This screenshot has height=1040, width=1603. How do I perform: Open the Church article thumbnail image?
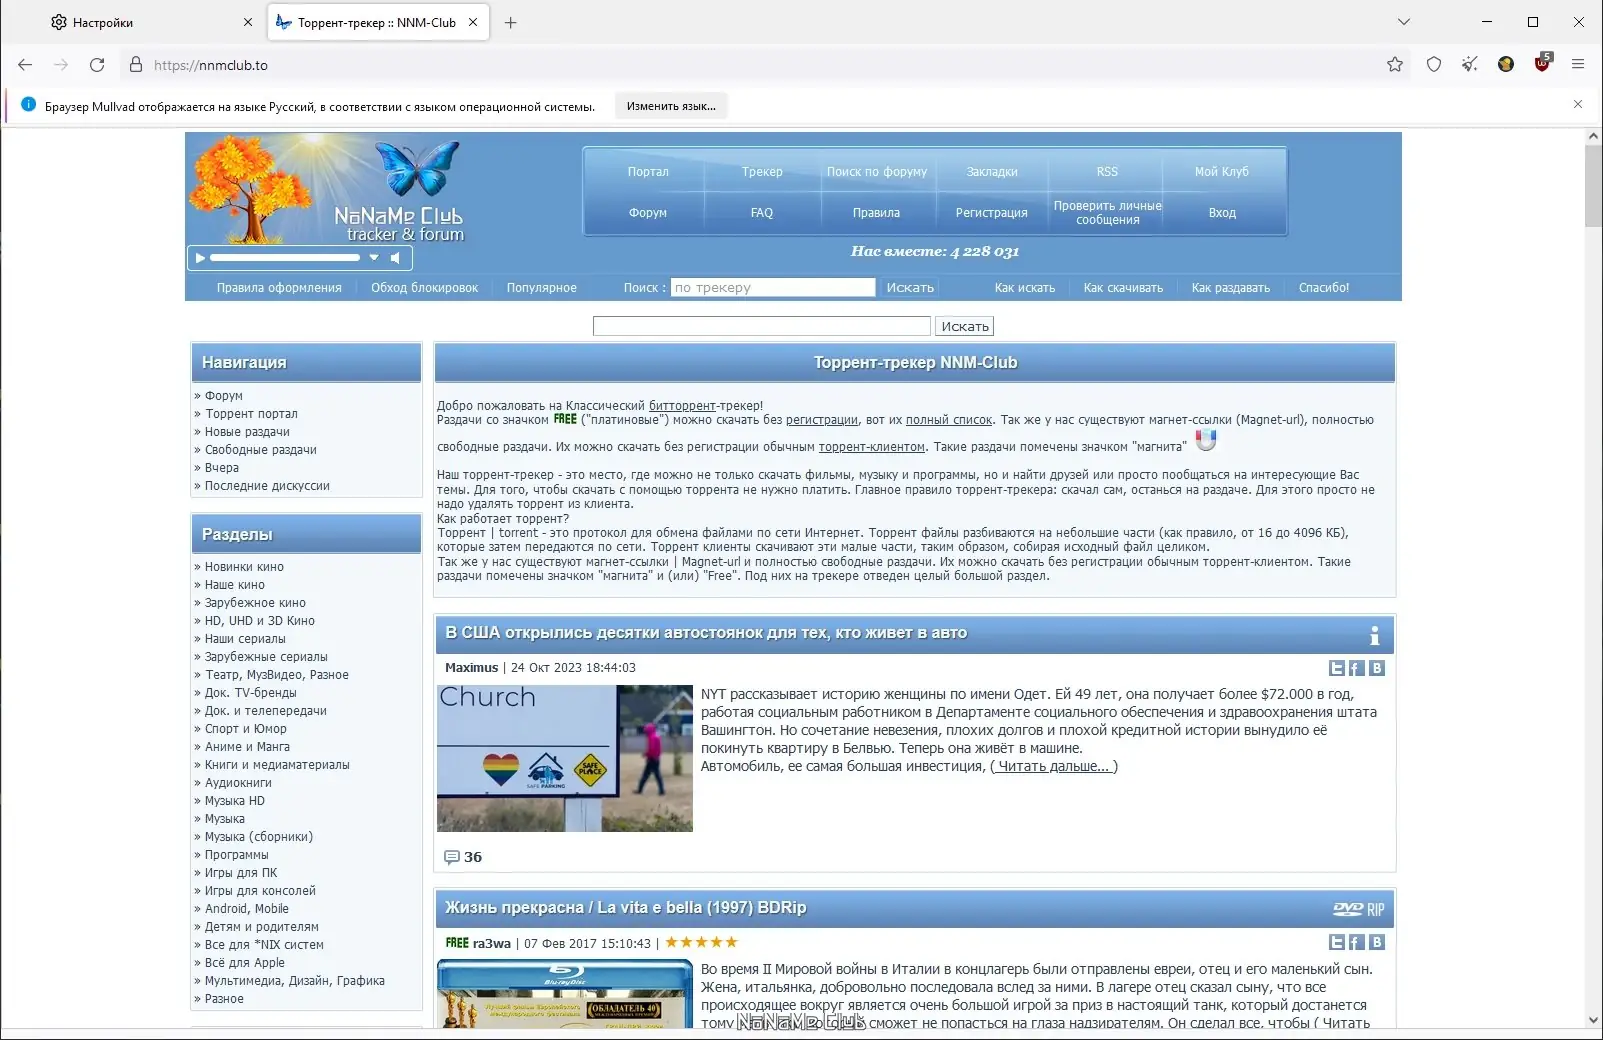pos(565,758)
